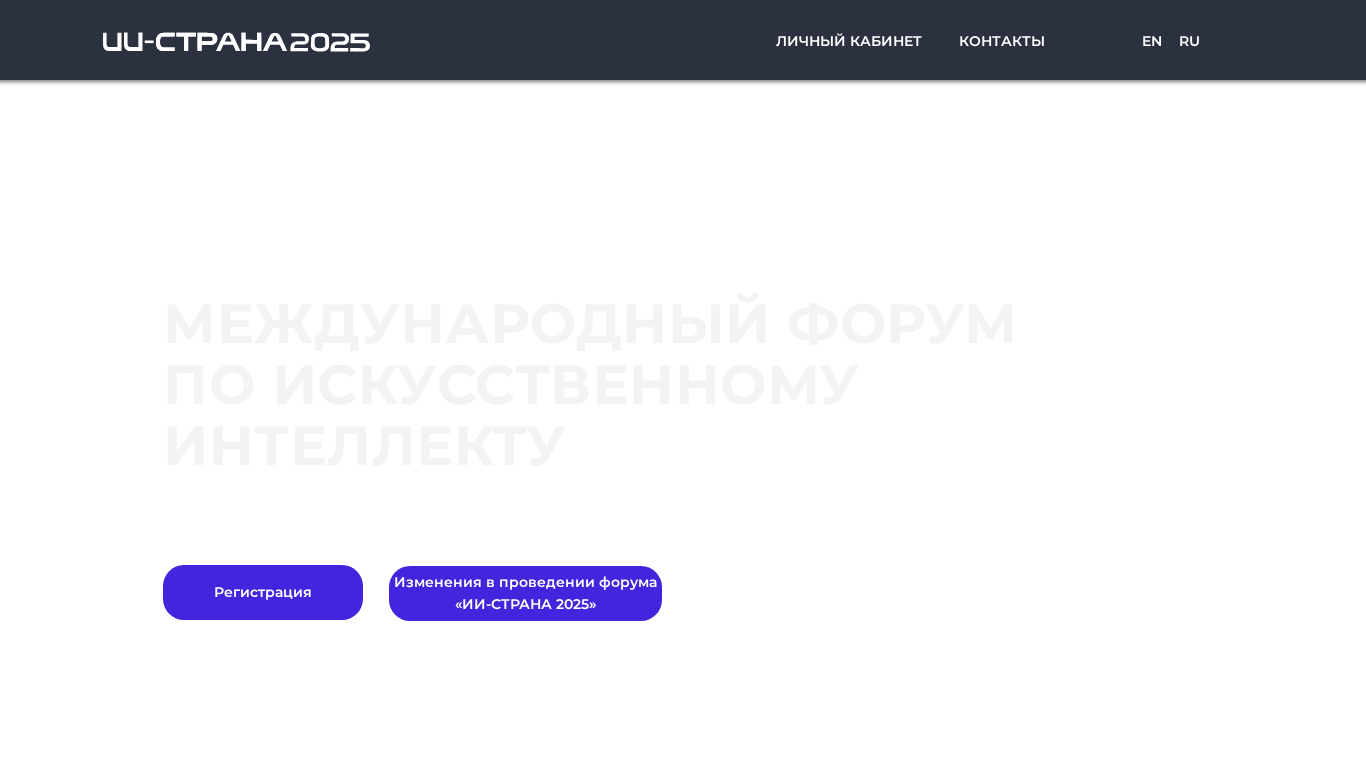Switch site language to EN
The width and height of the screenshot is (1366, 768).
click(x=1152, y=41)
